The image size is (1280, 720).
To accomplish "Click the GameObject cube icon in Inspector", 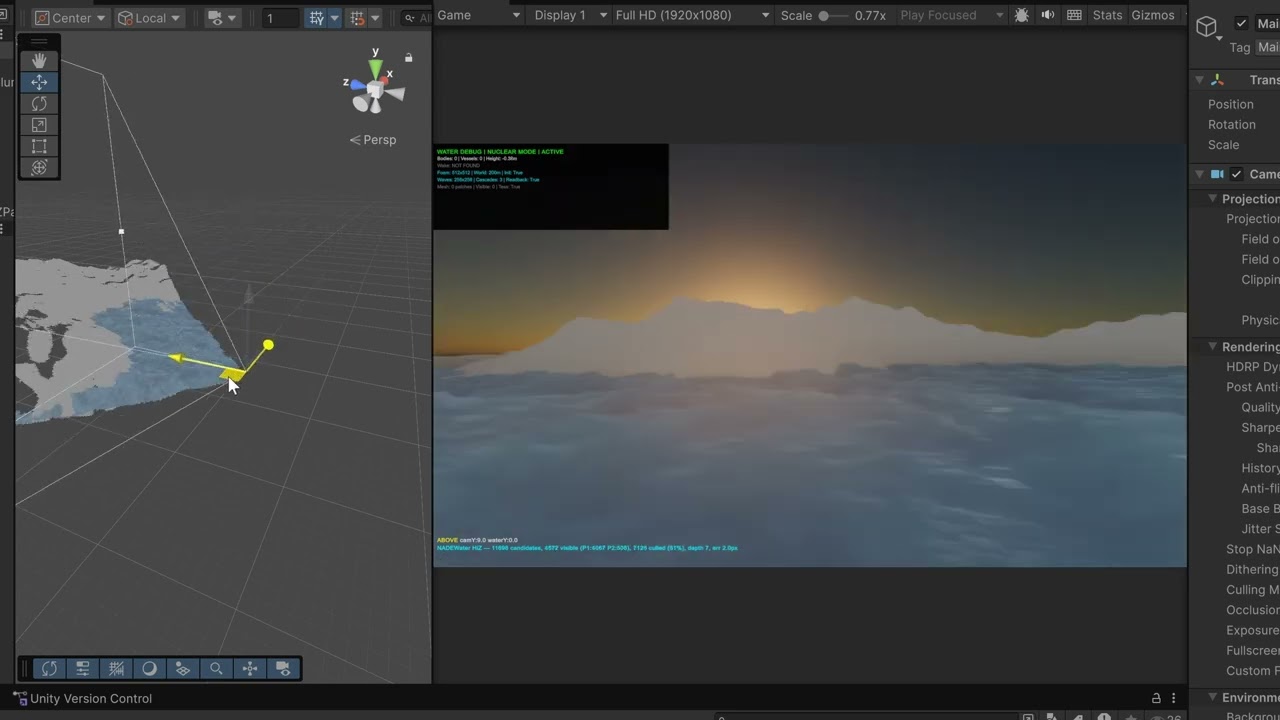I will coord(1208,27).
